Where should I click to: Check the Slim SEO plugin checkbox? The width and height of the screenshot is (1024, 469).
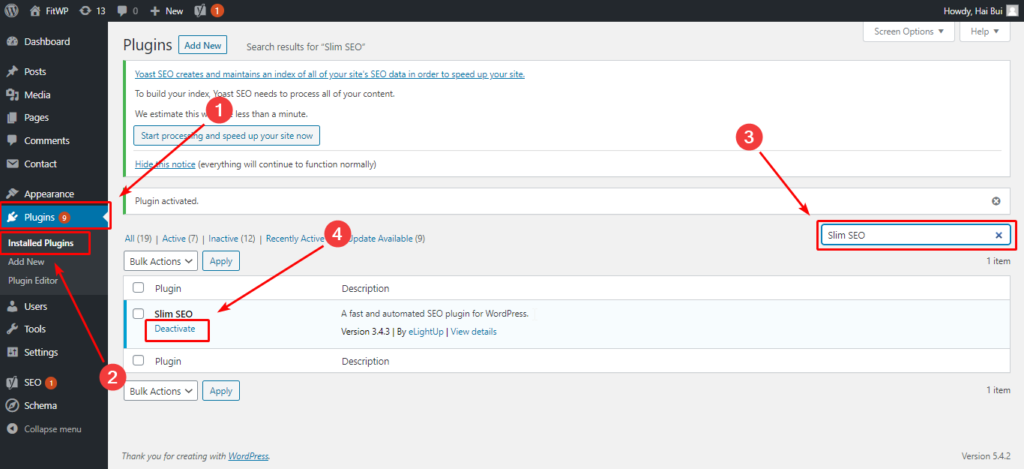(138, 313)
